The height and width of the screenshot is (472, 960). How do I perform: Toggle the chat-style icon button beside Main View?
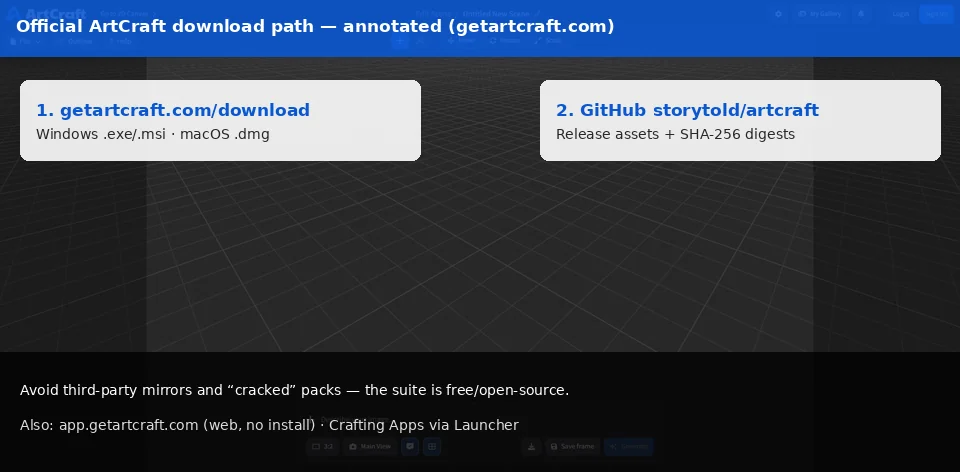[x=410, y=447]
